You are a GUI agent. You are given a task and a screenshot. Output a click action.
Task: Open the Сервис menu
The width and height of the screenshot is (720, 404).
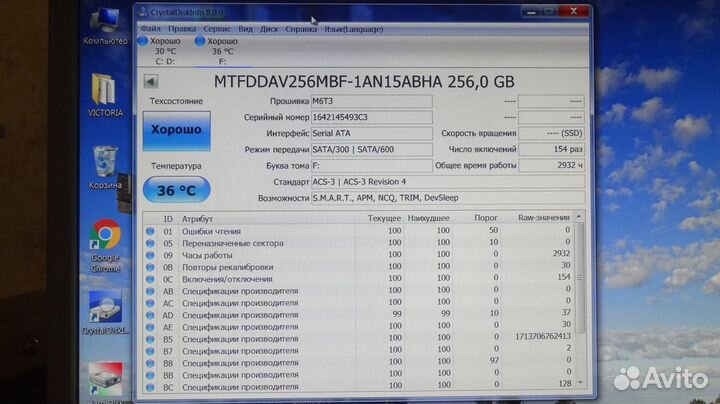[217, 29]
